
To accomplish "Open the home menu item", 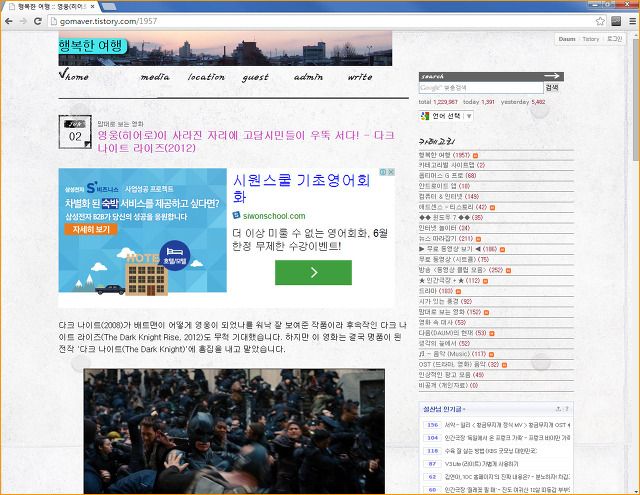I will (x=74, y=75).
